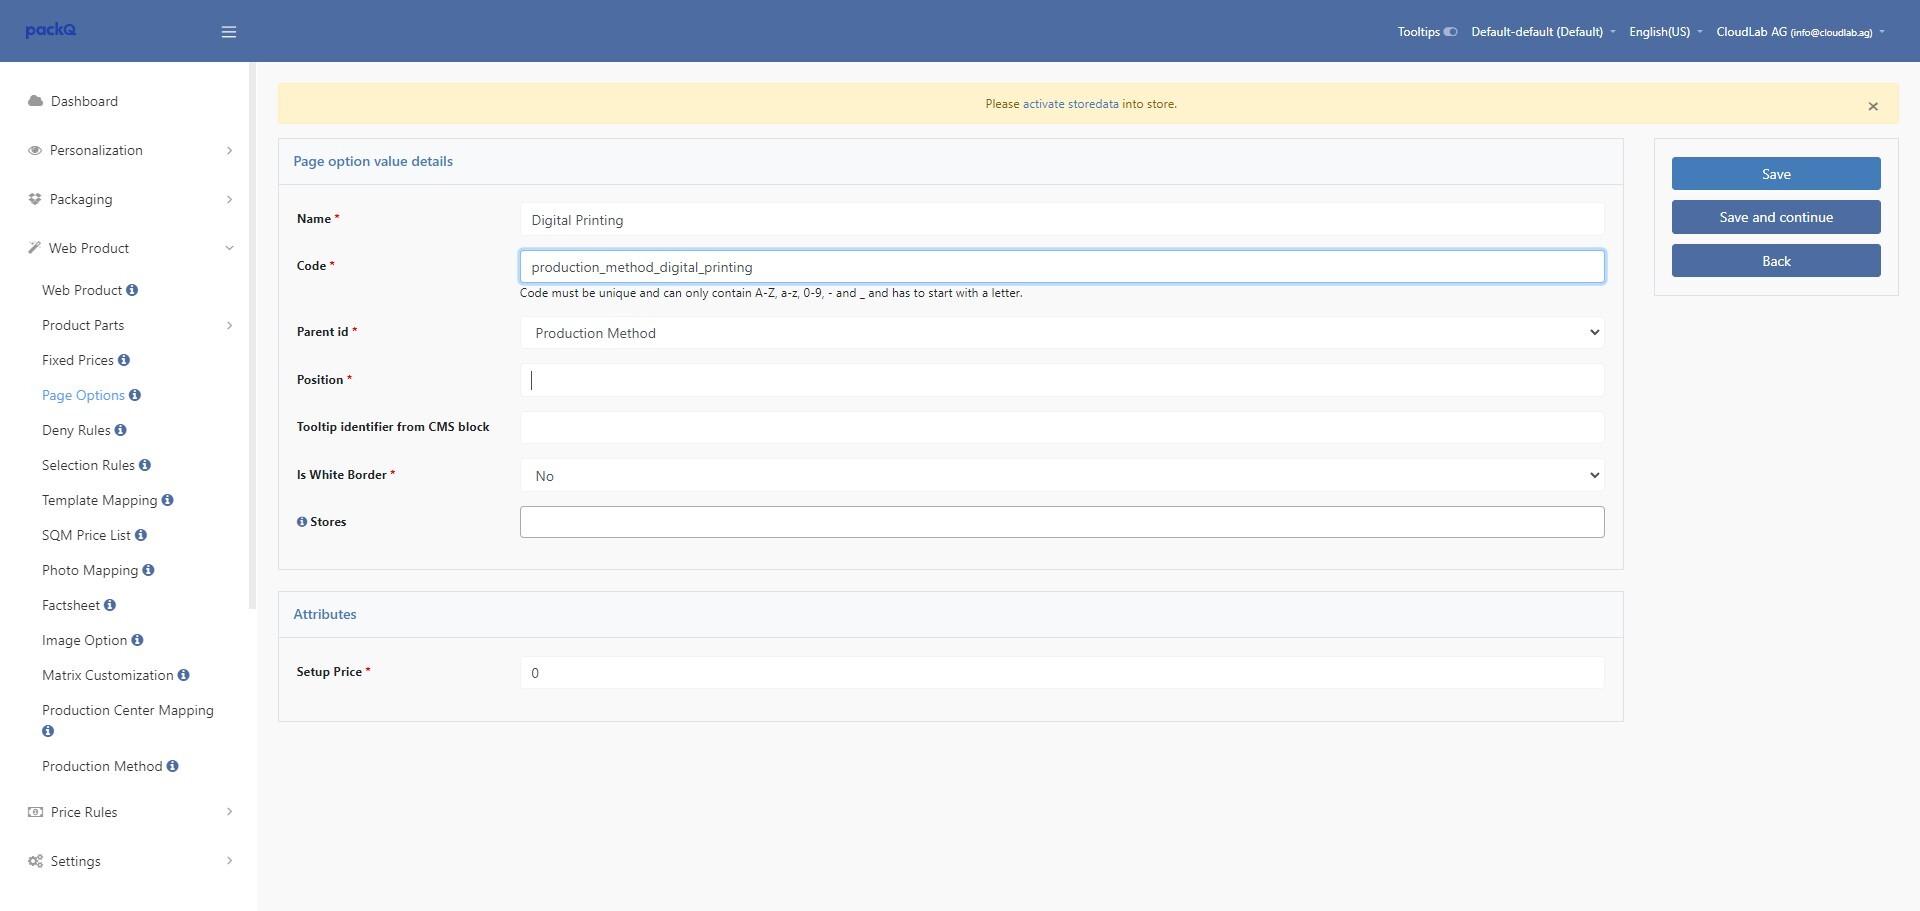Click the info icon beside Production Method menu item
Screen dimensions: 1920x911
172,766
